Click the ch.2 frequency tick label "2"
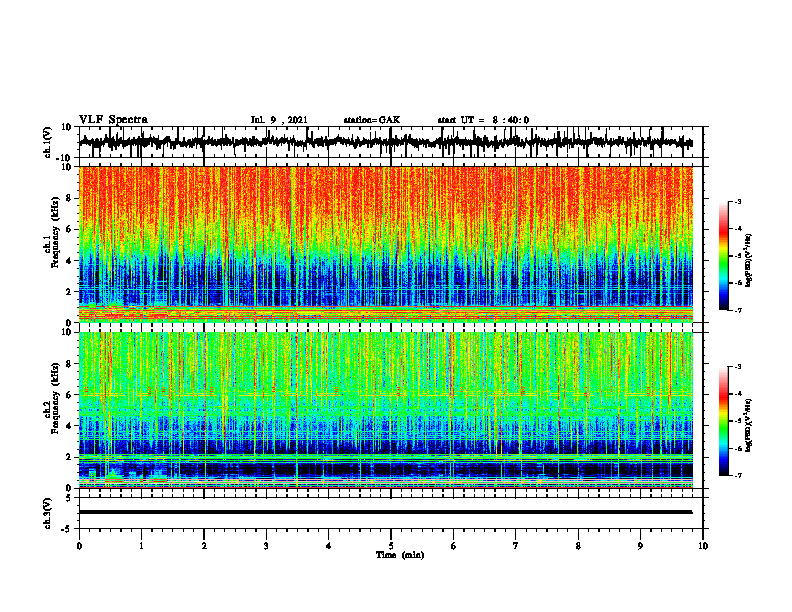This screenshot has width=792, height=612. point(69,457)
